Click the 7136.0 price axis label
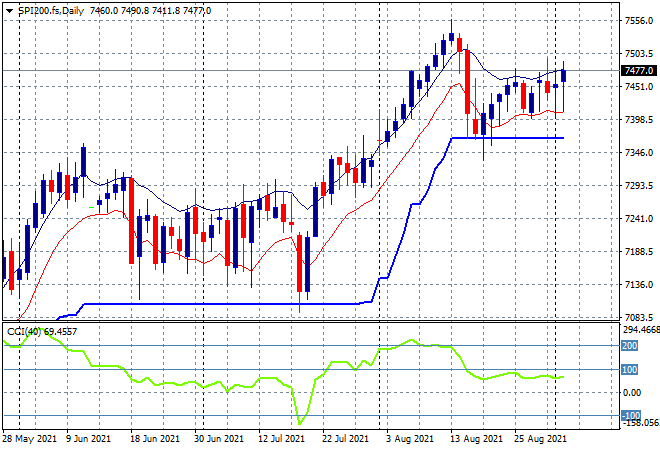Screen dimensions: 660x450 click(639, 285)
